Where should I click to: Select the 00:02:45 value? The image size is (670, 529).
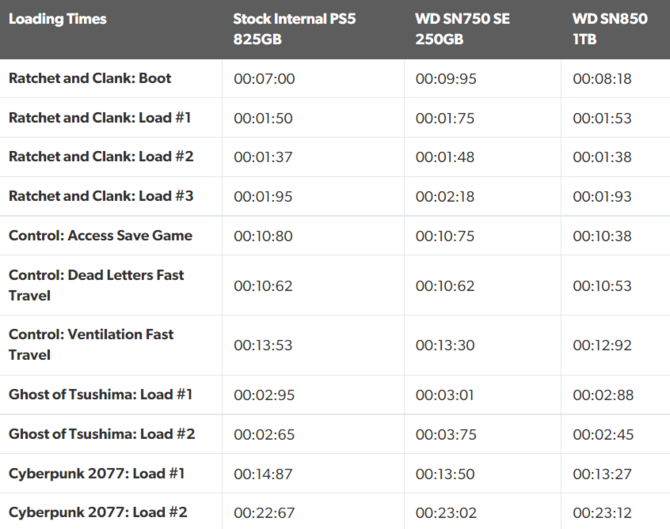tap(603, 435)
